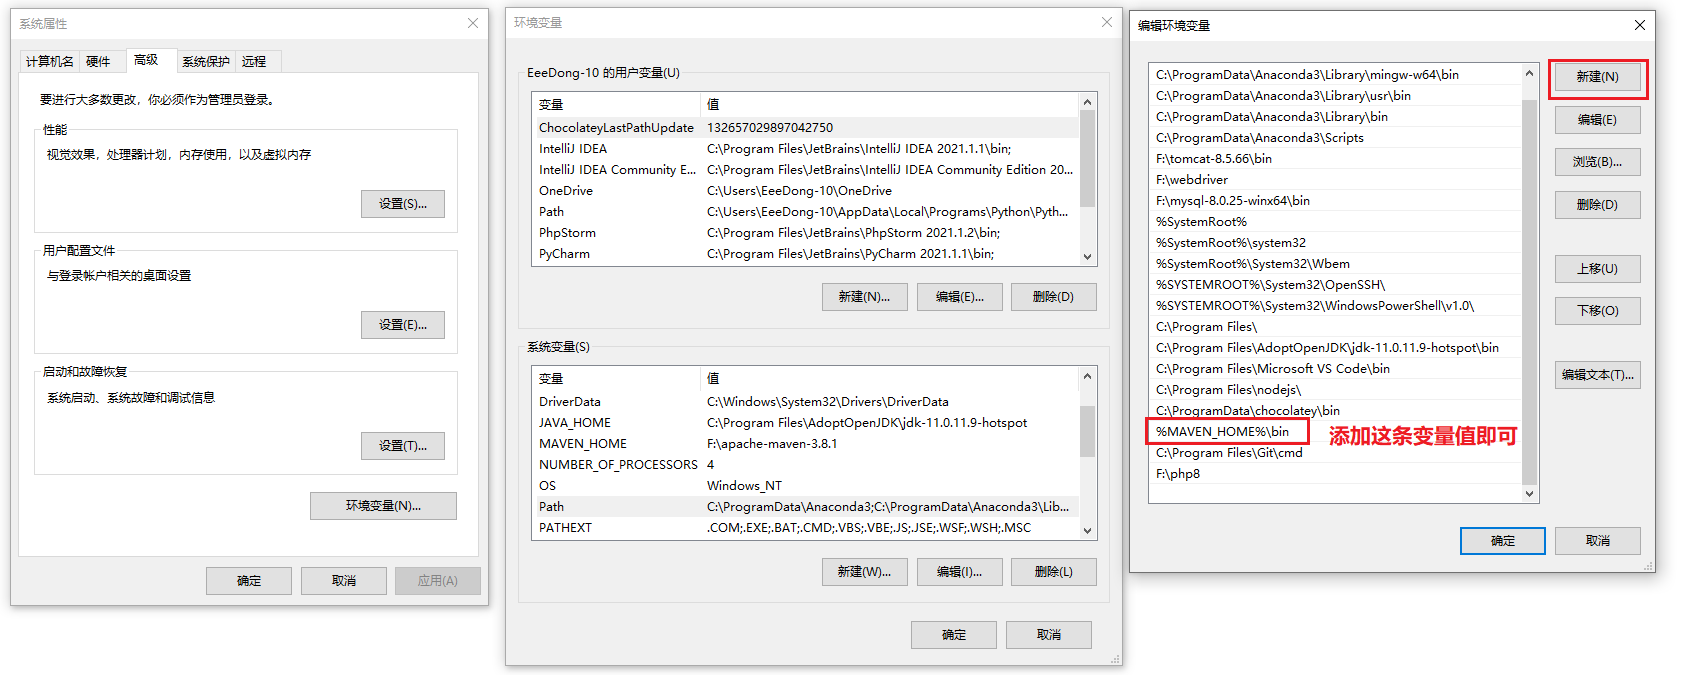Viewport: 1681px width, 675px height.
Task: Close the 系统属性 window
Action: tap(473, 23)
